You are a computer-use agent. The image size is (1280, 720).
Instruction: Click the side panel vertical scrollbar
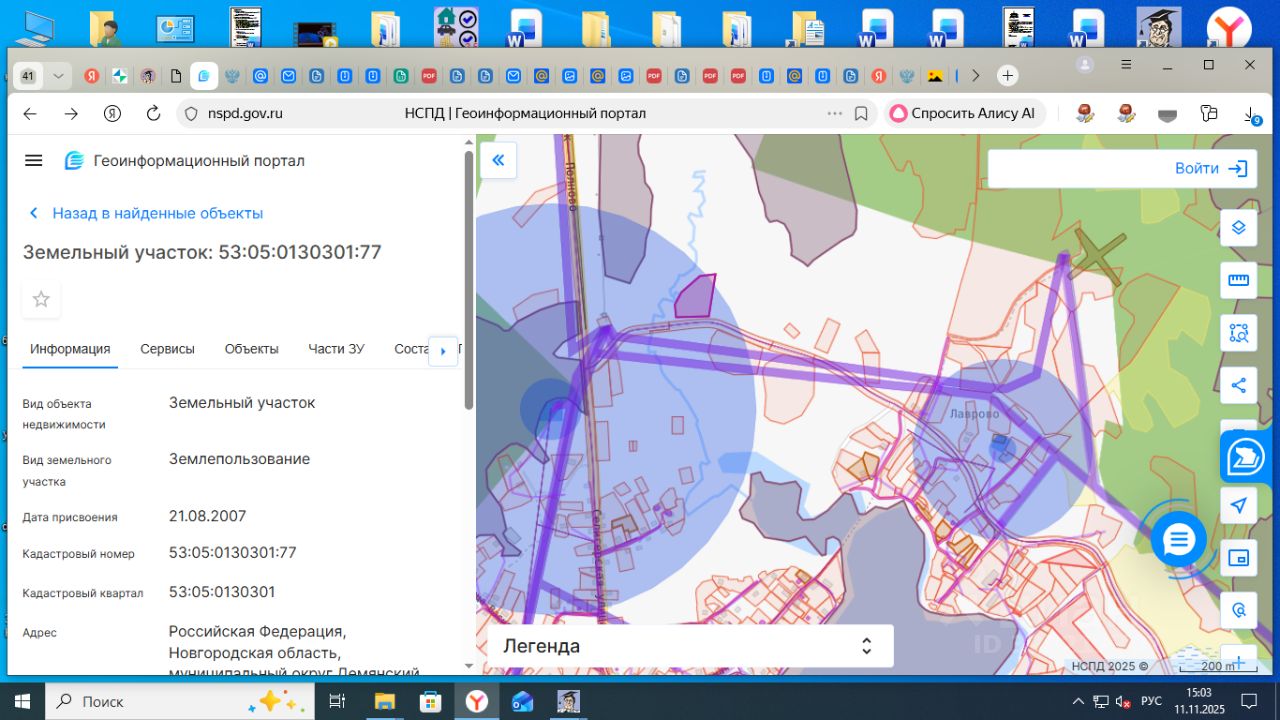click(468, 280)
